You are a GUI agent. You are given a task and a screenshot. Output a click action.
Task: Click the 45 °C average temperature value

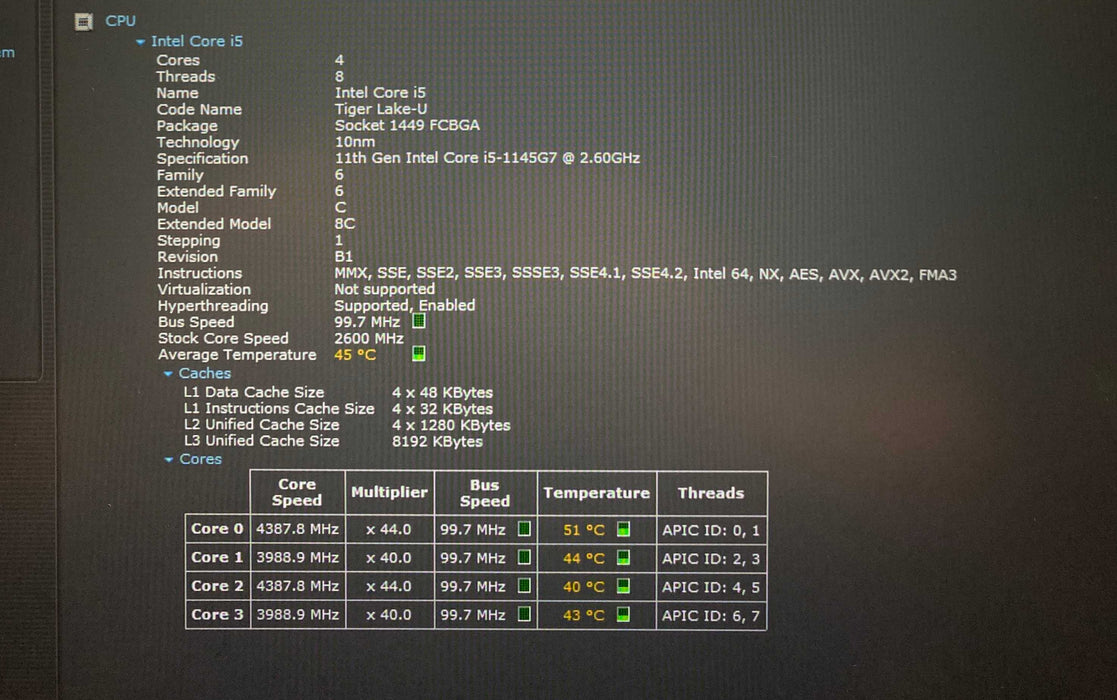point(355,355)
